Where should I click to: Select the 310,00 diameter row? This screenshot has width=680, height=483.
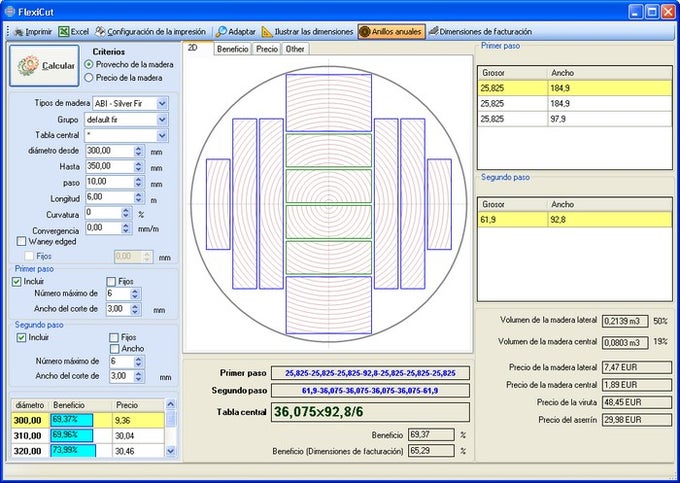tap(88, 435)
